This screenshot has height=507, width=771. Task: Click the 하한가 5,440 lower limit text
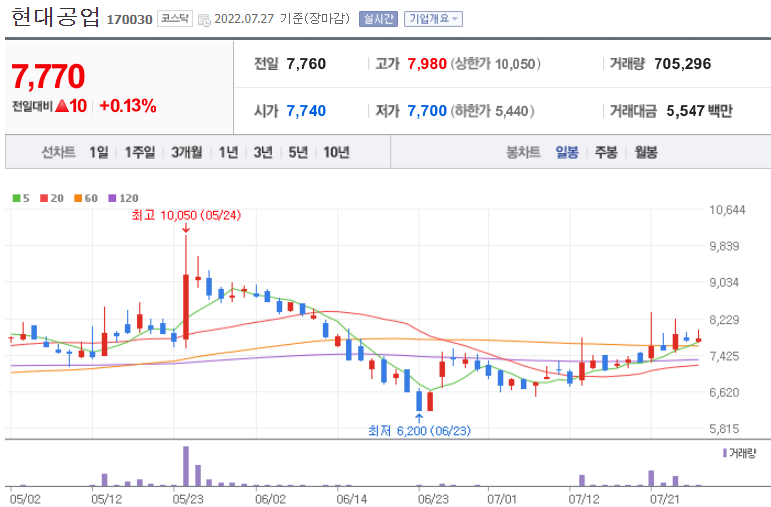pos(492,111)
